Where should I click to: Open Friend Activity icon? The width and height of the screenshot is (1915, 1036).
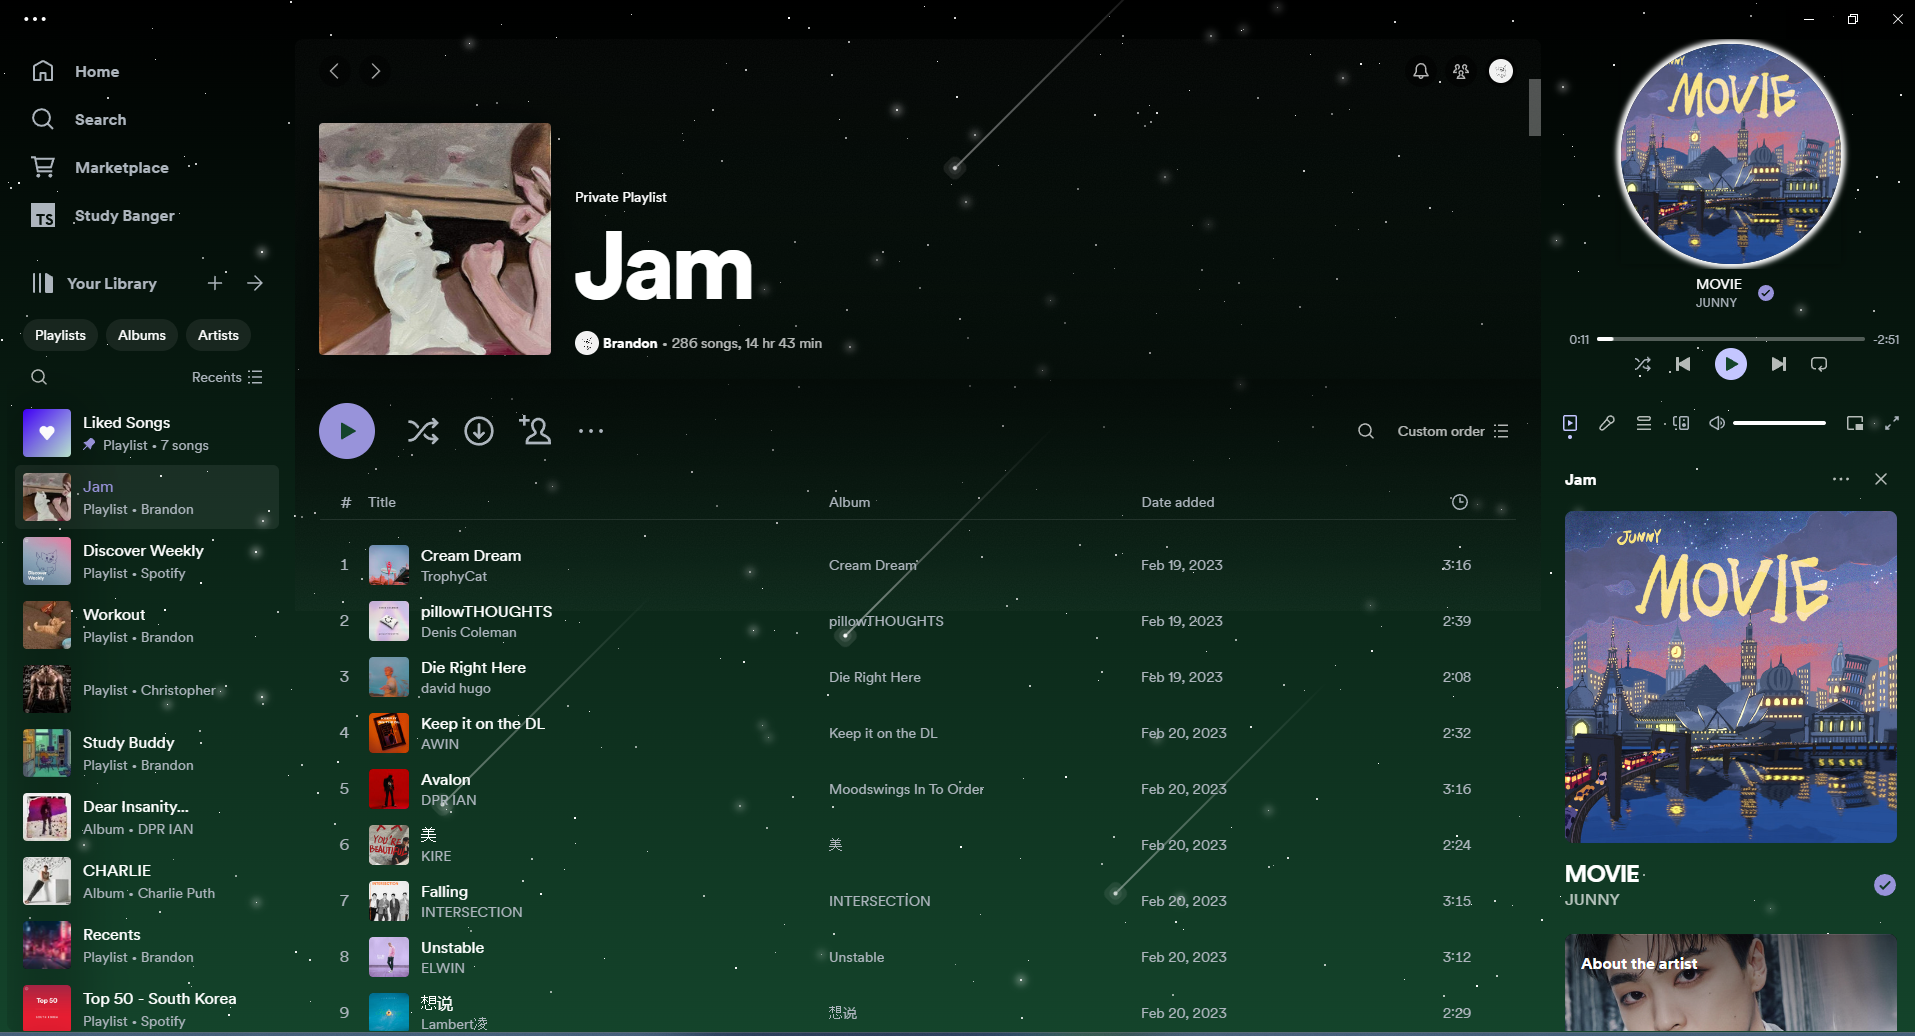(1461, 71)
